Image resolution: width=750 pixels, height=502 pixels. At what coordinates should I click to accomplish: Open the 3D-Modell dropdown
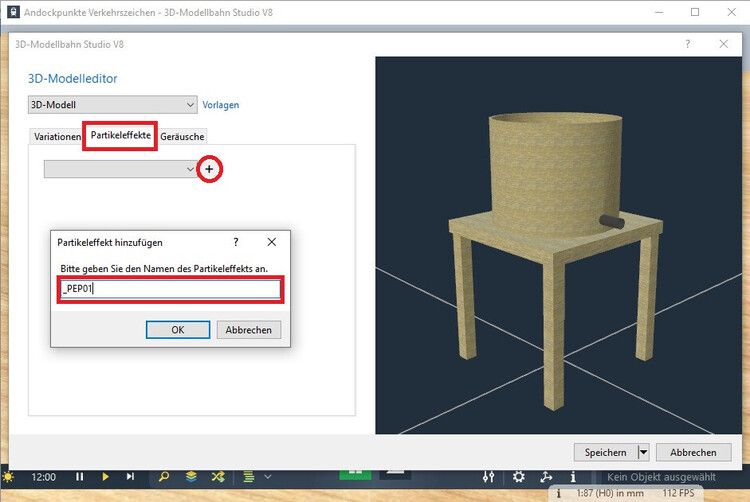click(112, 105)
